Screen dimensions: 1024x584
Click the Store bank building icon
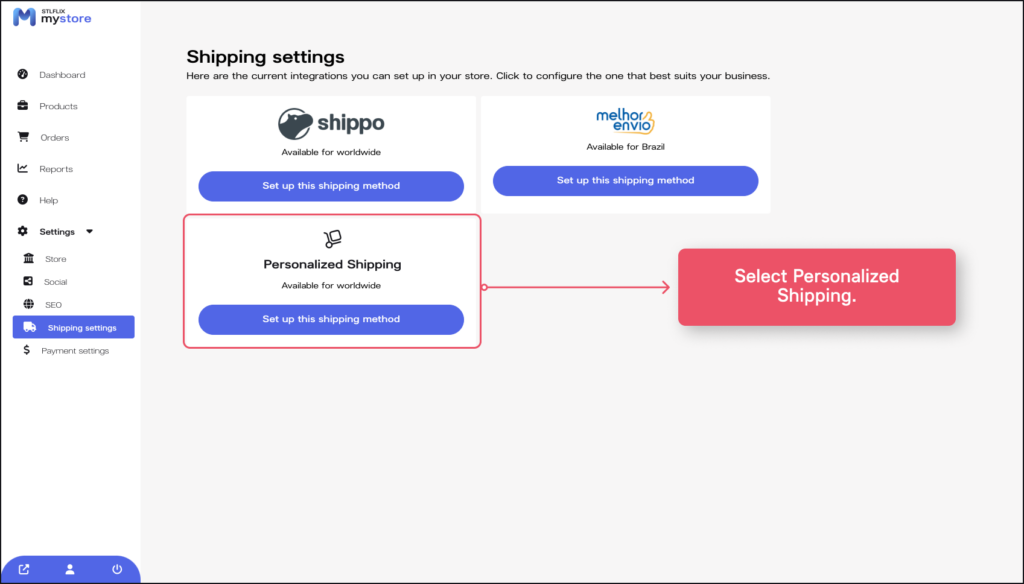pos(28,259)
